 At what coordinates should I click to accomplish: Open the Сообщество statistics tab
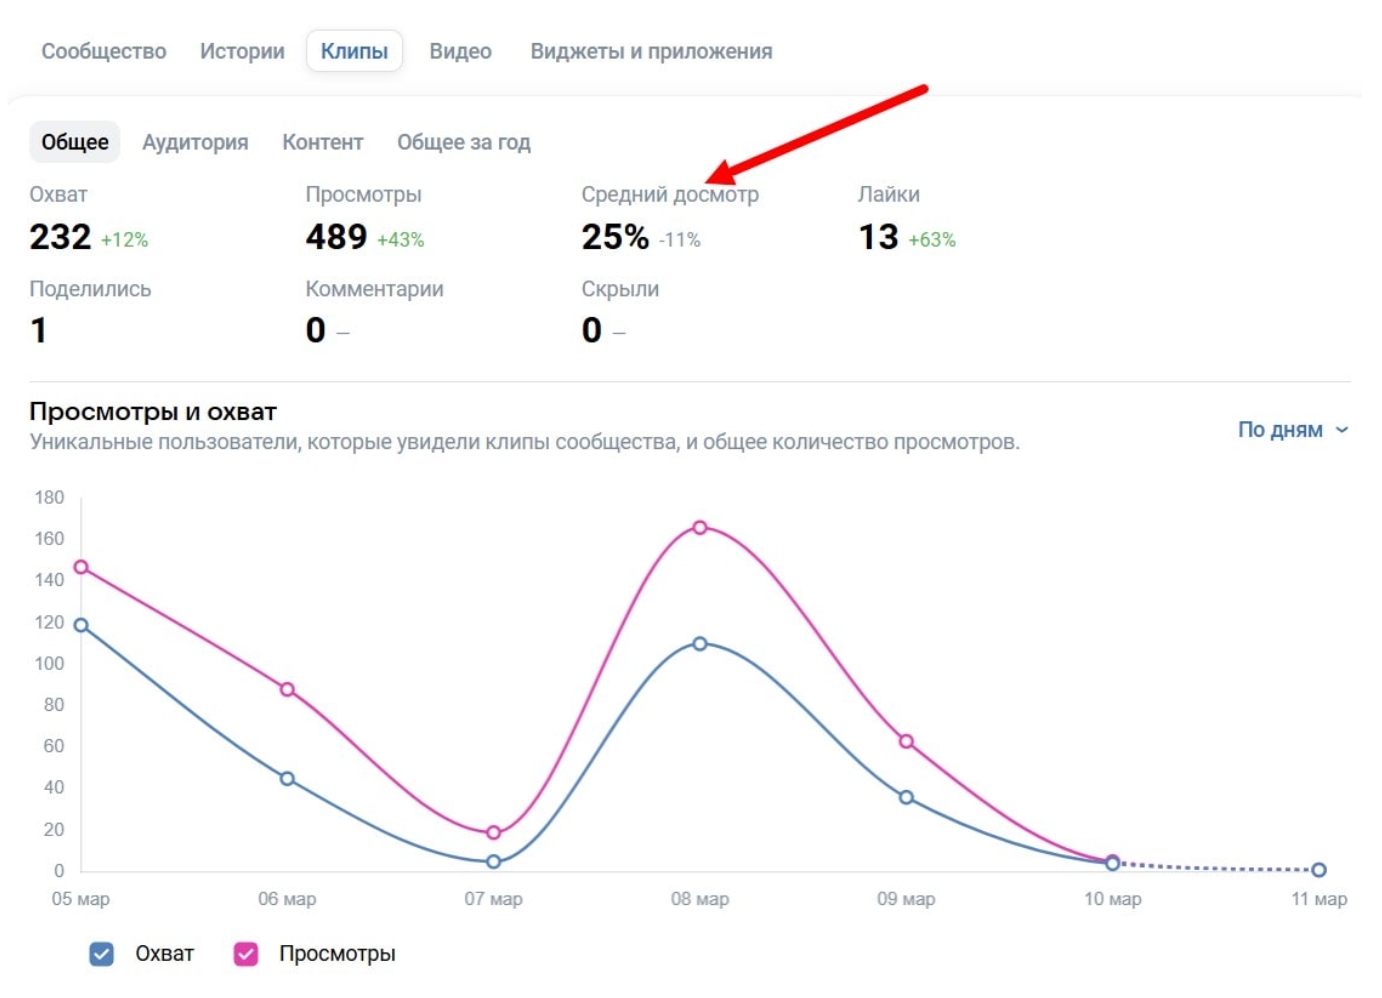103,51
